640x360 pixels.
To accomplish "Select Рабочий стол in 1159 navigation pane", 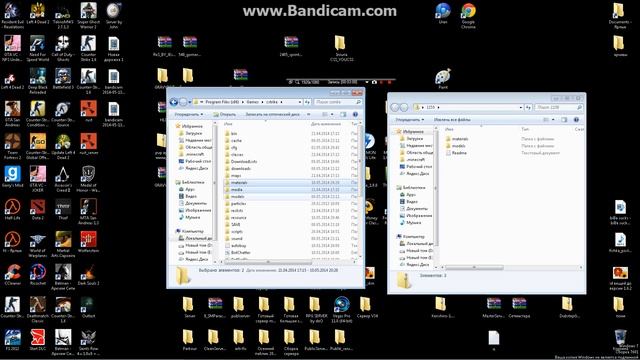I will 415,167.
